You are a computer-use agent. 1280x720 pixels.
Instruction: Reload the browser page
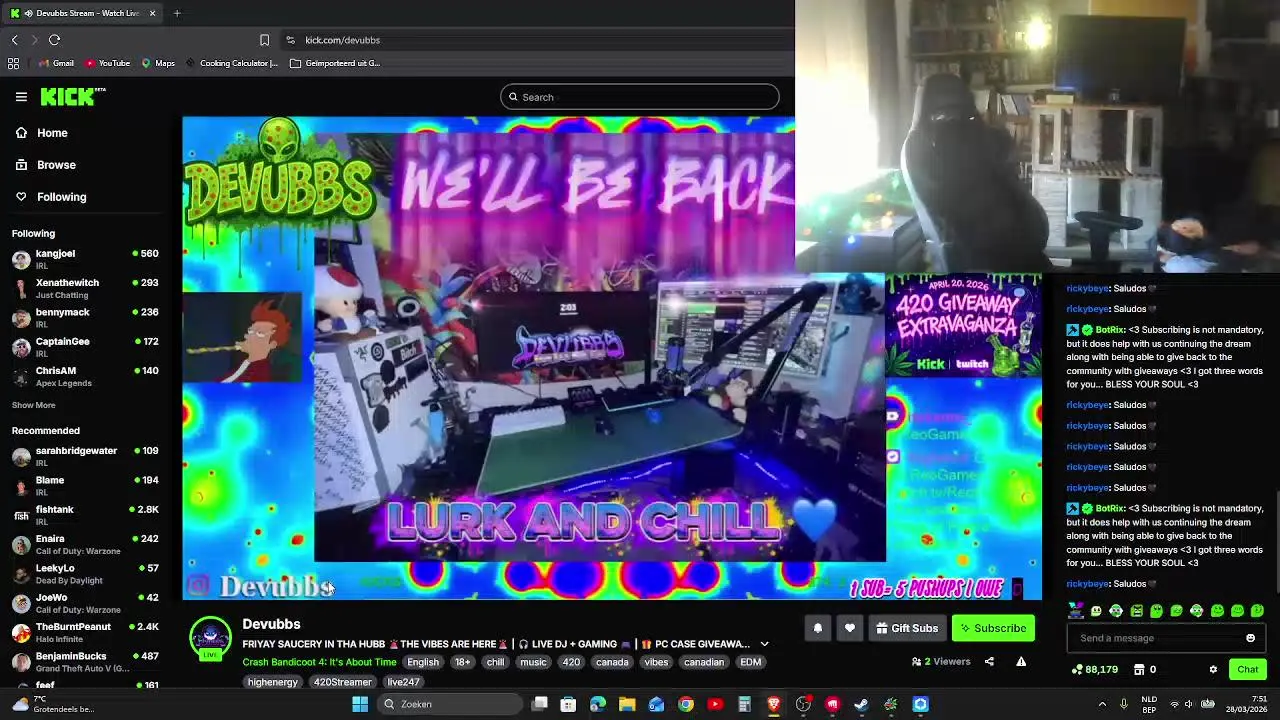(x=54, y=40)
